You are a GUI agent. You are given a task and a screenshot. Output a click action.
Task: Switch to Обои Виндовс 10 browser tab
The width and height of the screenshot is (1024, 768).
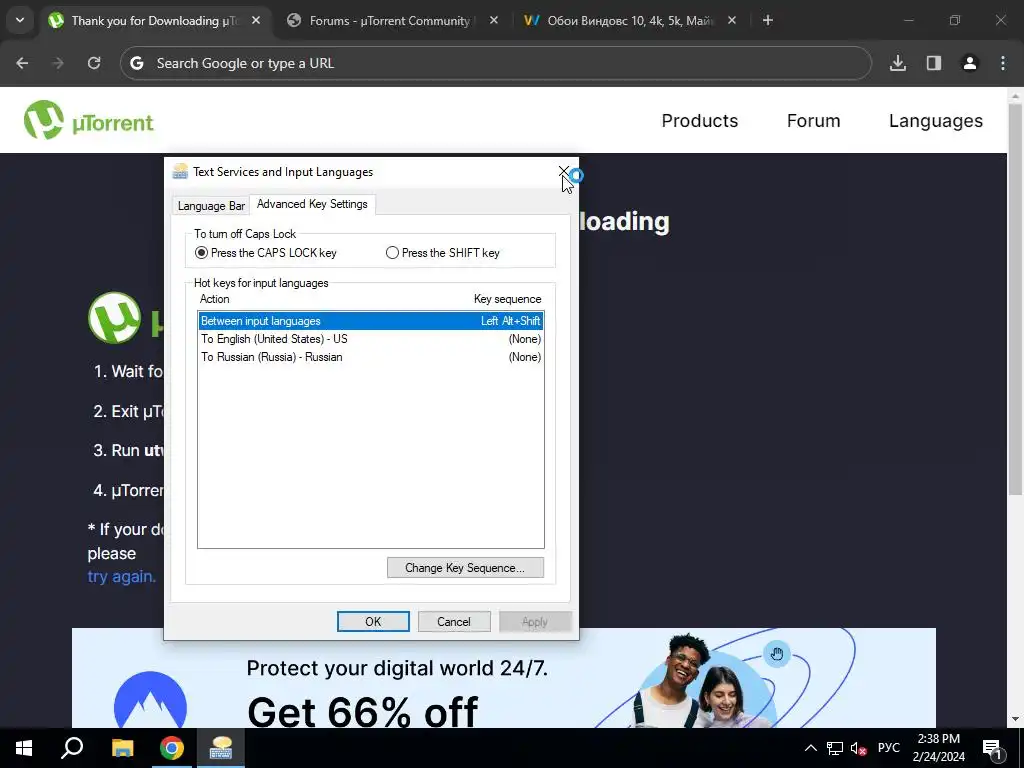tap(630, 21)
